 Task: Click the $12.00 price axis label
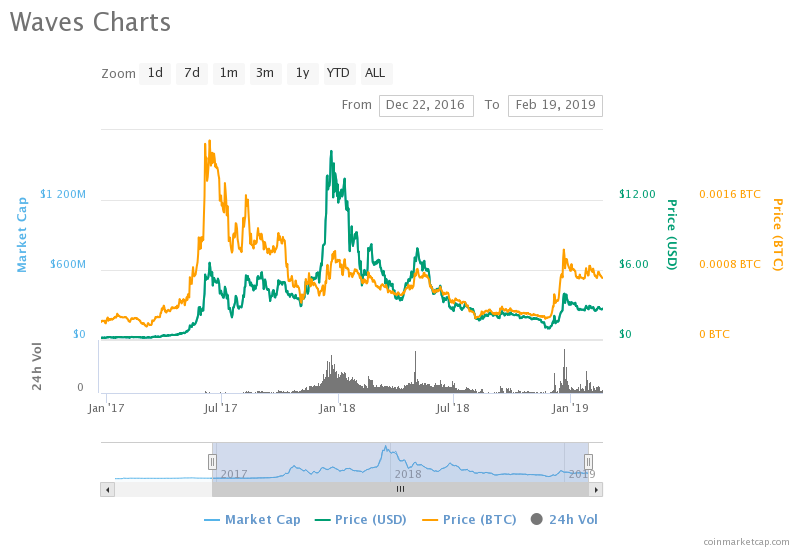click(637, 194)
